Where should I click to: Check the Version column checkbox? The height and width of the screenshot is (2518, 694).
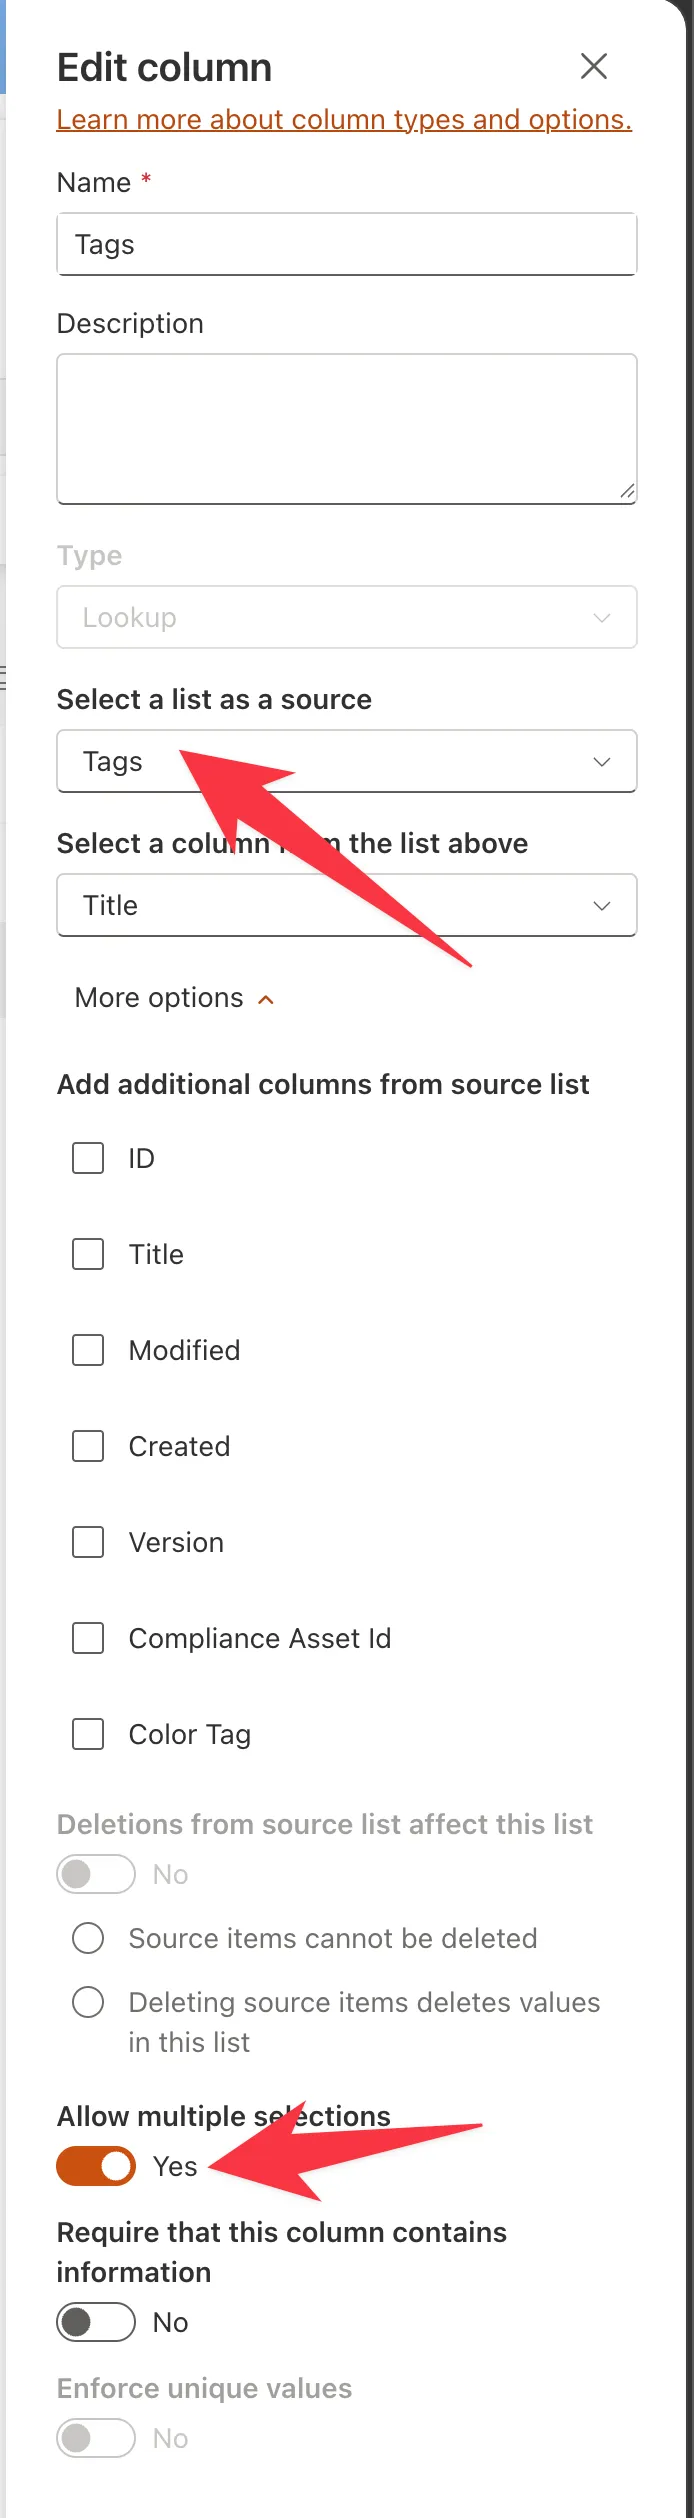88,1542
